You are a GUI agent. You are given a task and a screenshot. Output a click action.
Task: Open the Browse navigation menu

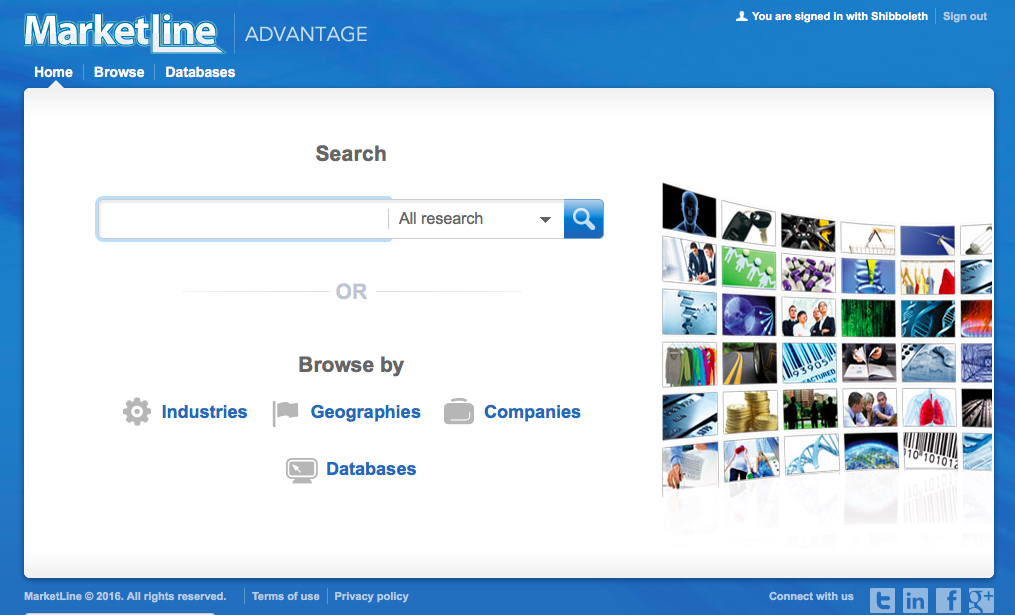pos(119,72)
